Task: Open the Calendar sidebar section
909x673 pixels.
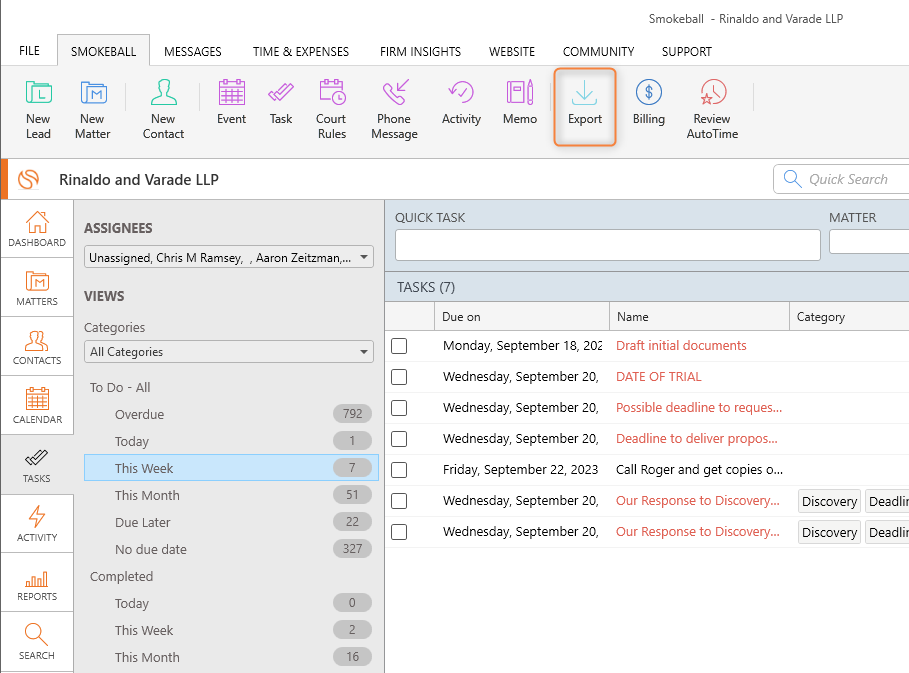Action: click(37, 405)
